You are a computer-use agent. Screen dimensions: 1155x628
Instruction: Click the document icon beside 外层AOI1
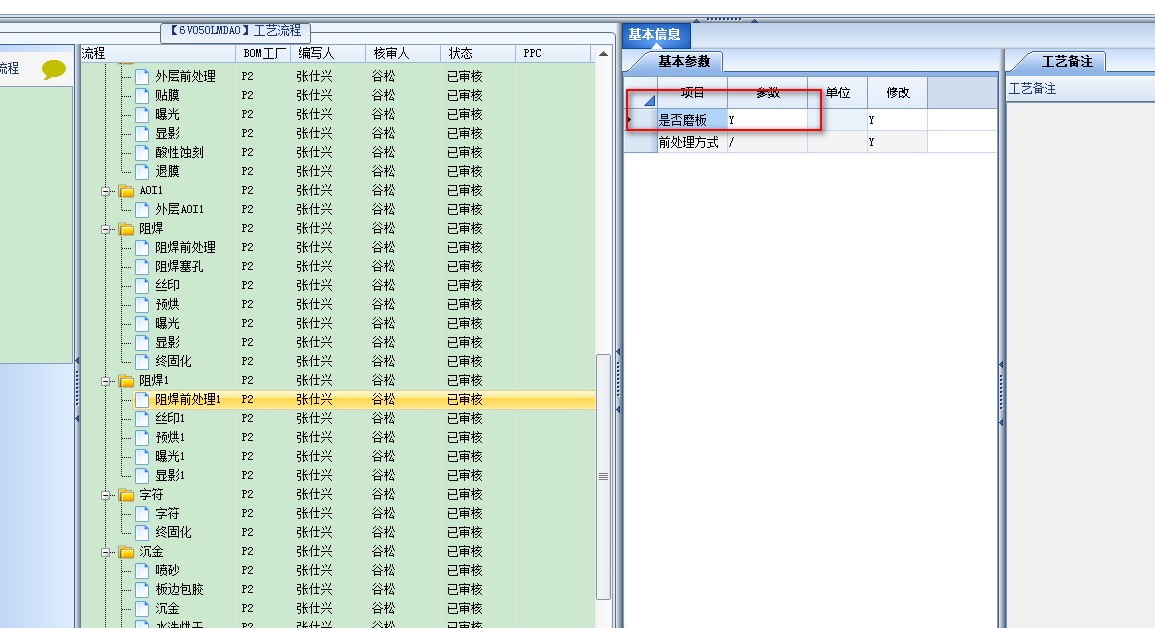(x=143, y=210)
